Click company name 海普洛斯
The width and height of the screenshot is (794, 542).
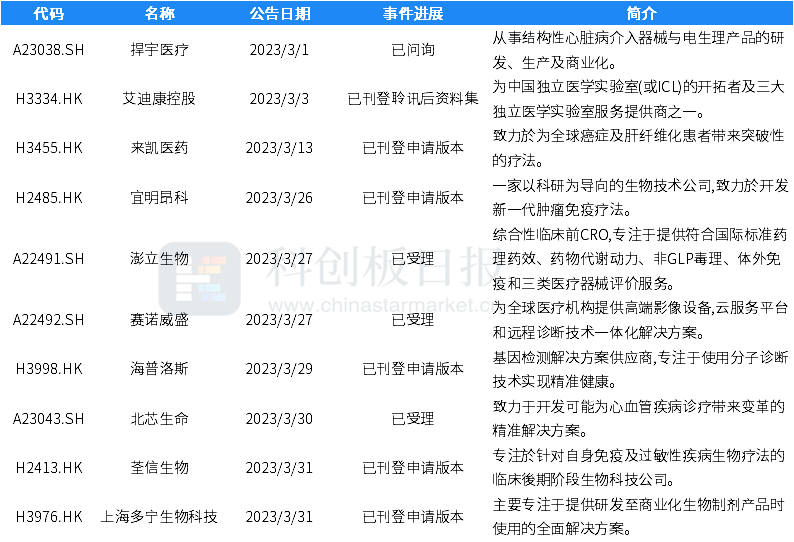(x=160, y=369)
